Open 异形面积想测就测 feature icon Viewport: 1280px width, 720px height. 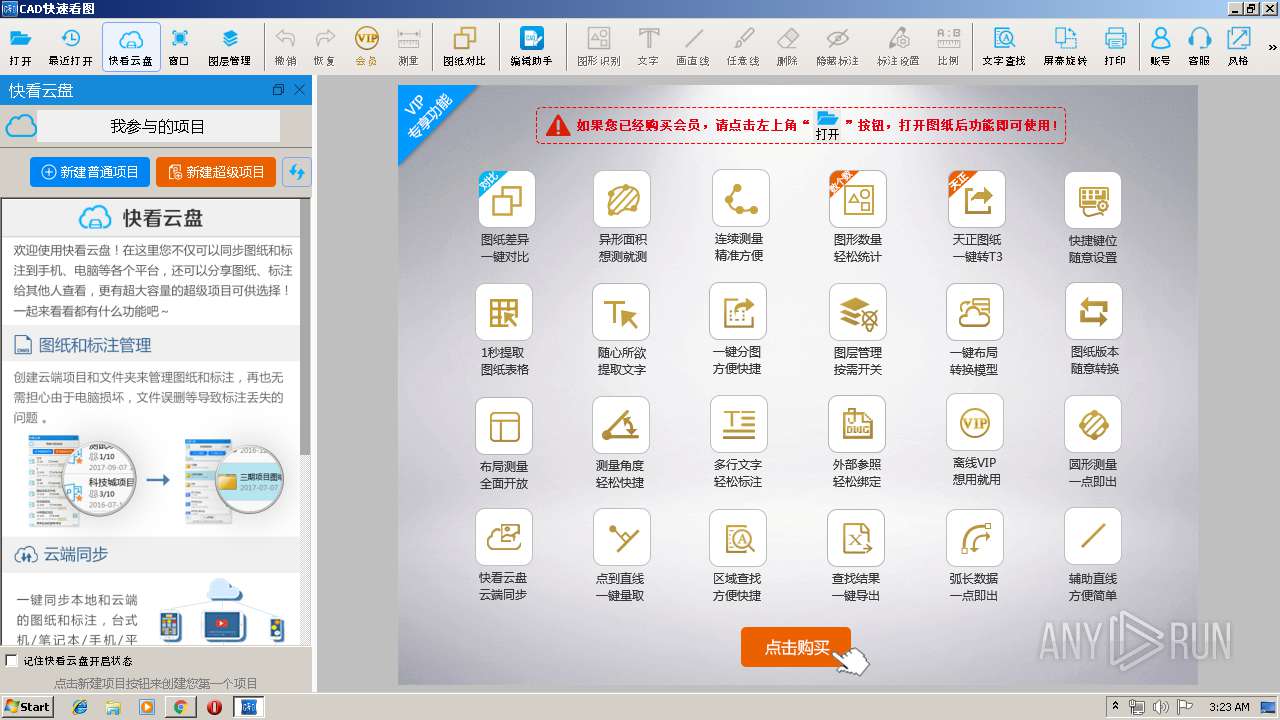point(622,199)
